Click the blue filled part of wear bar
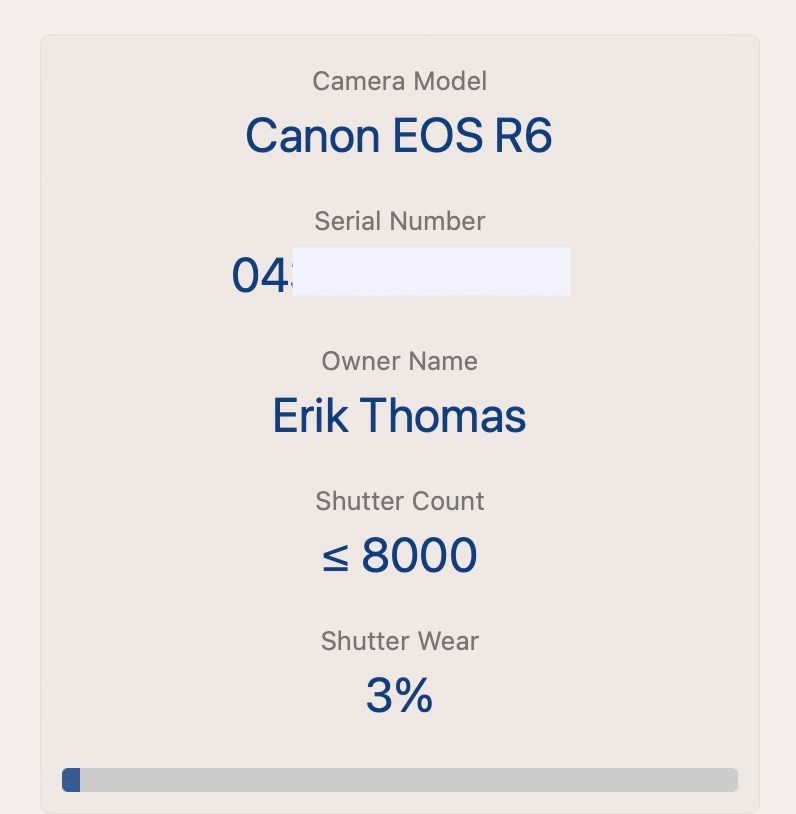 pos(71,780)
